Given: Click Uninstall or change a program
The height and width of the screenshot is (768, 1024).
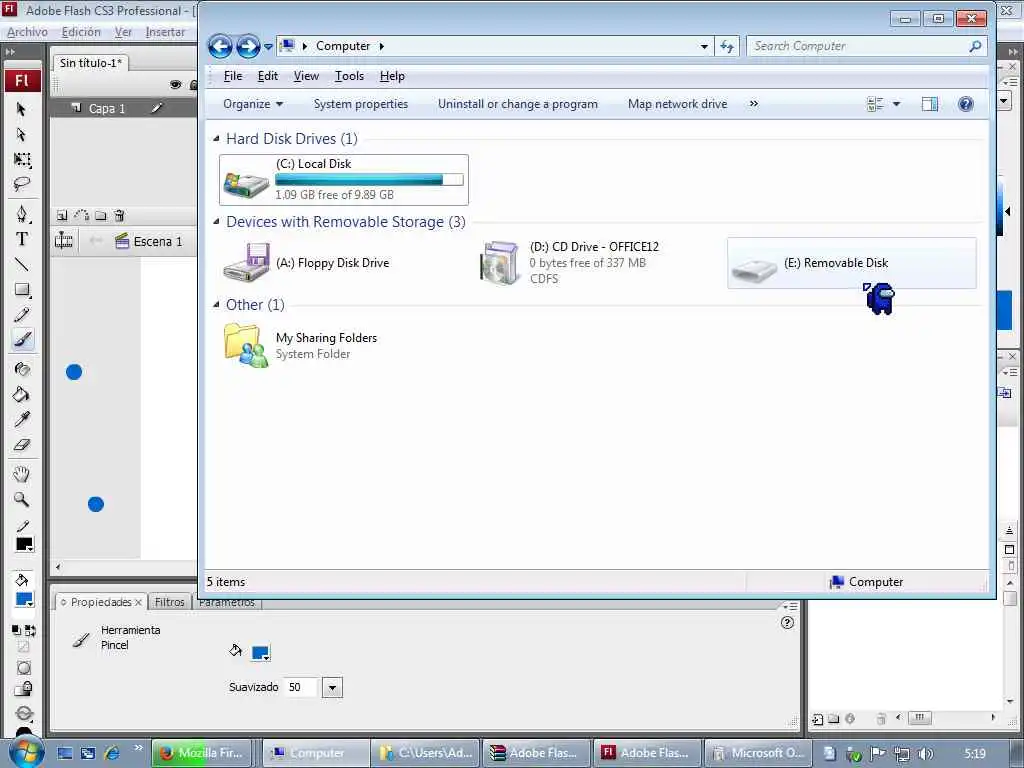Looking at the screenshot, I should point(518,104).
